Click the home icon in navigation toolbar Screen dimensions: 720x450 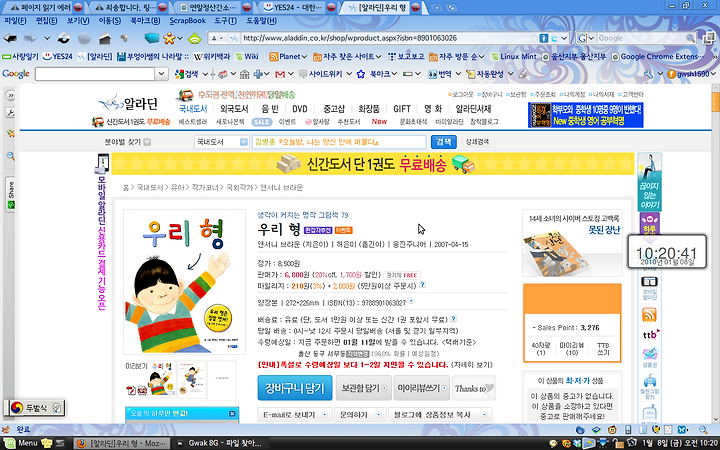tap(105, 39)
